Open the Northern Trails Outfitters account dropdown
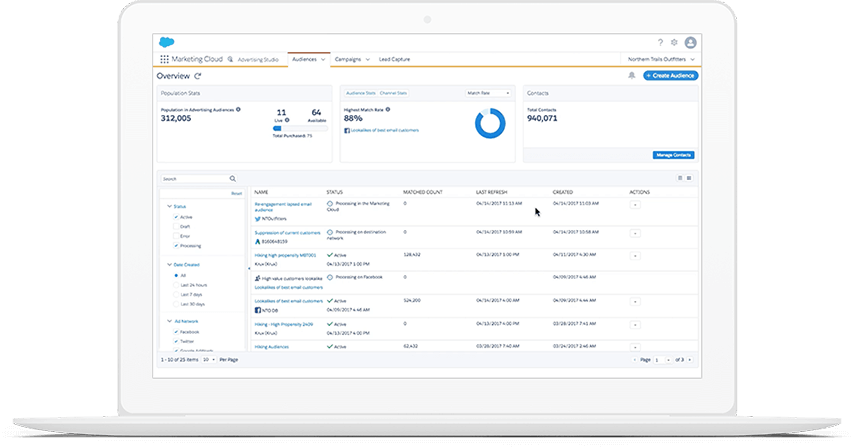Image resolution: width=857 pixels, height=447 pixels. (661, 59)
